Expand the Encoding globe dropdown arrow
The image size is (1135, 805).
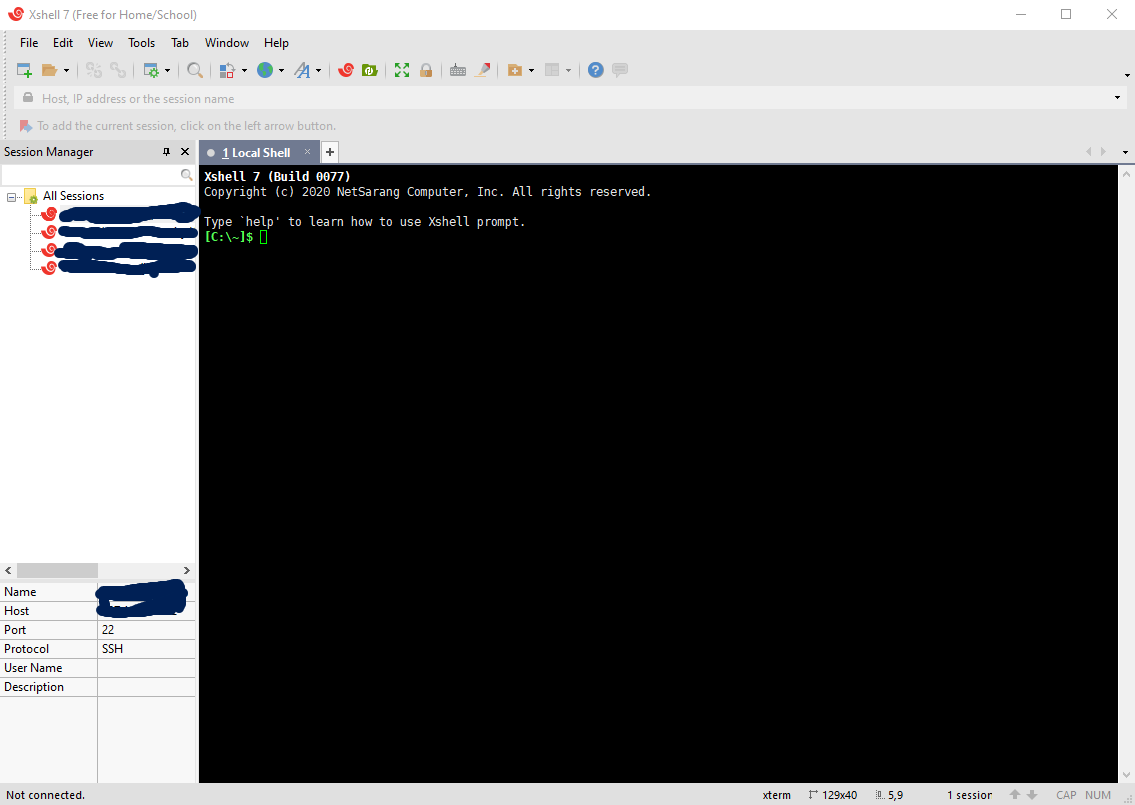[282, 70]
